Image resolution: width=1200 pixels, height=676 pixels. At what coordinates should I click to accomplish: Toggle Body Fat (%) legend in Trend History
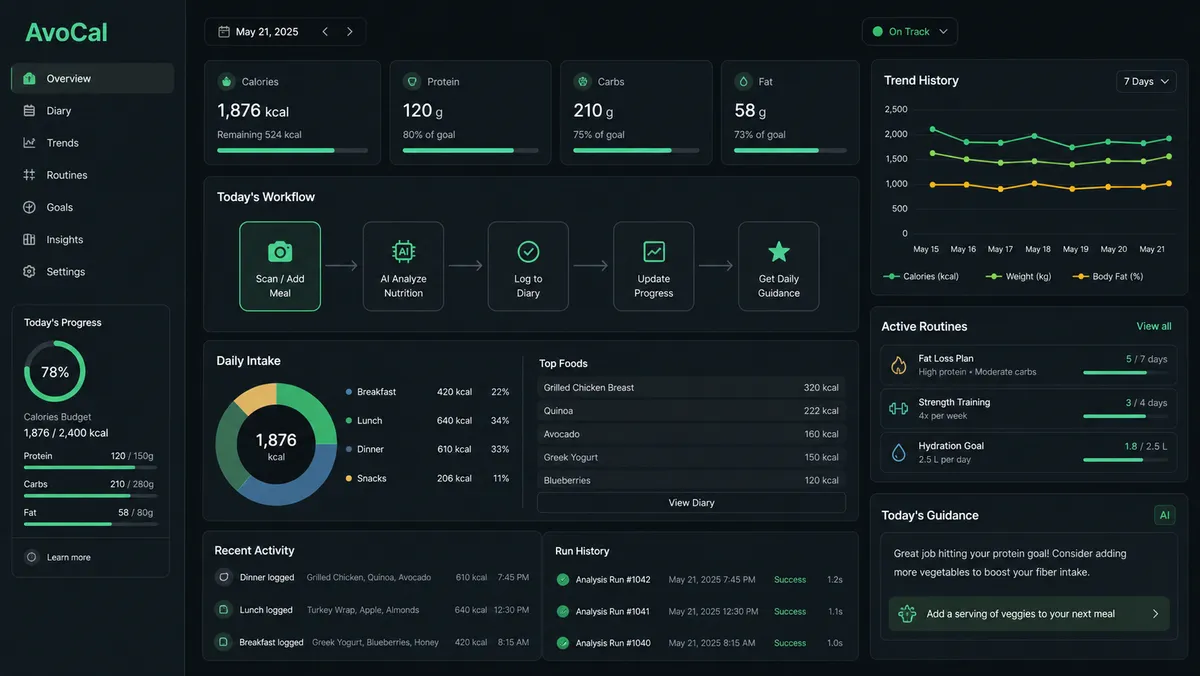(x=1107, y=276)
